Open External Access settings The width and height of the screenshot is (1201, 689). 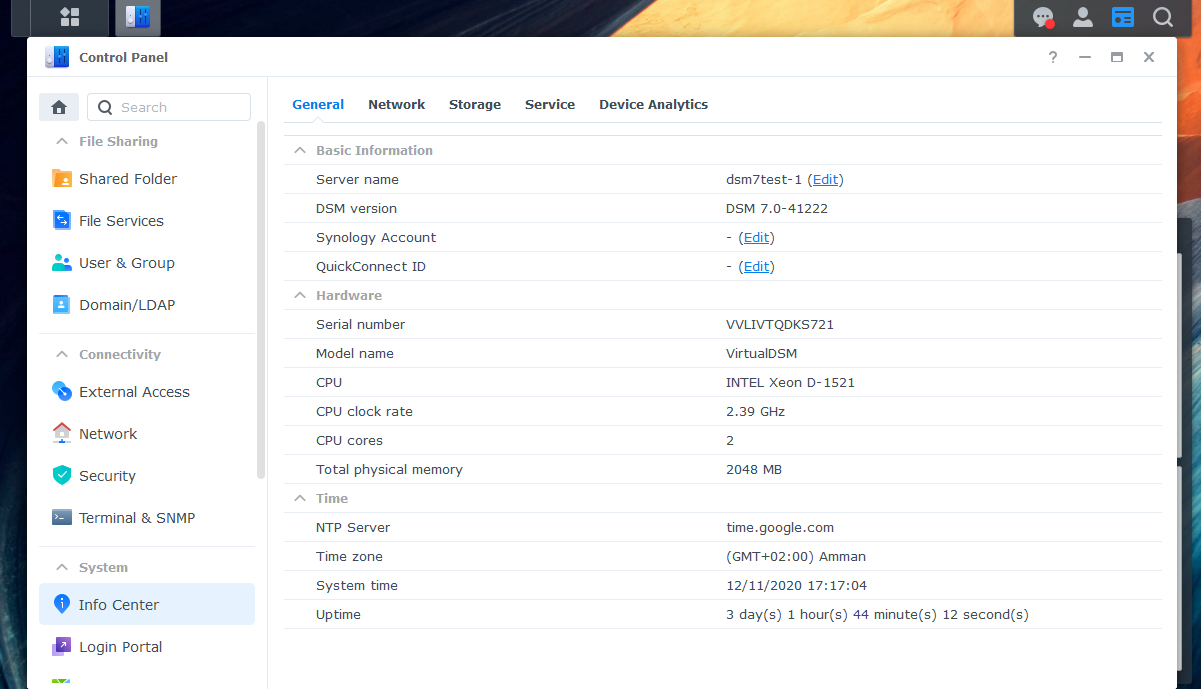147,392
